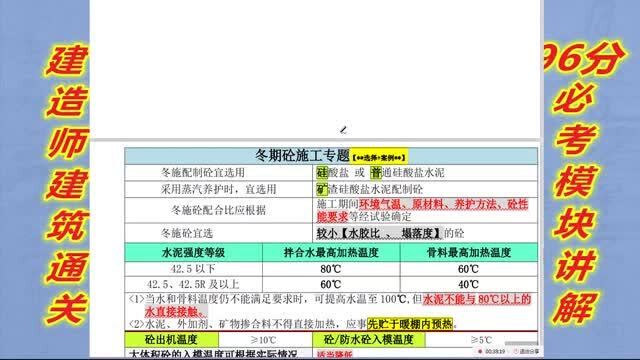Viewport: 640px width, 360px height.
Task: Click the recording timer display
Action: [x=495, y=351]
